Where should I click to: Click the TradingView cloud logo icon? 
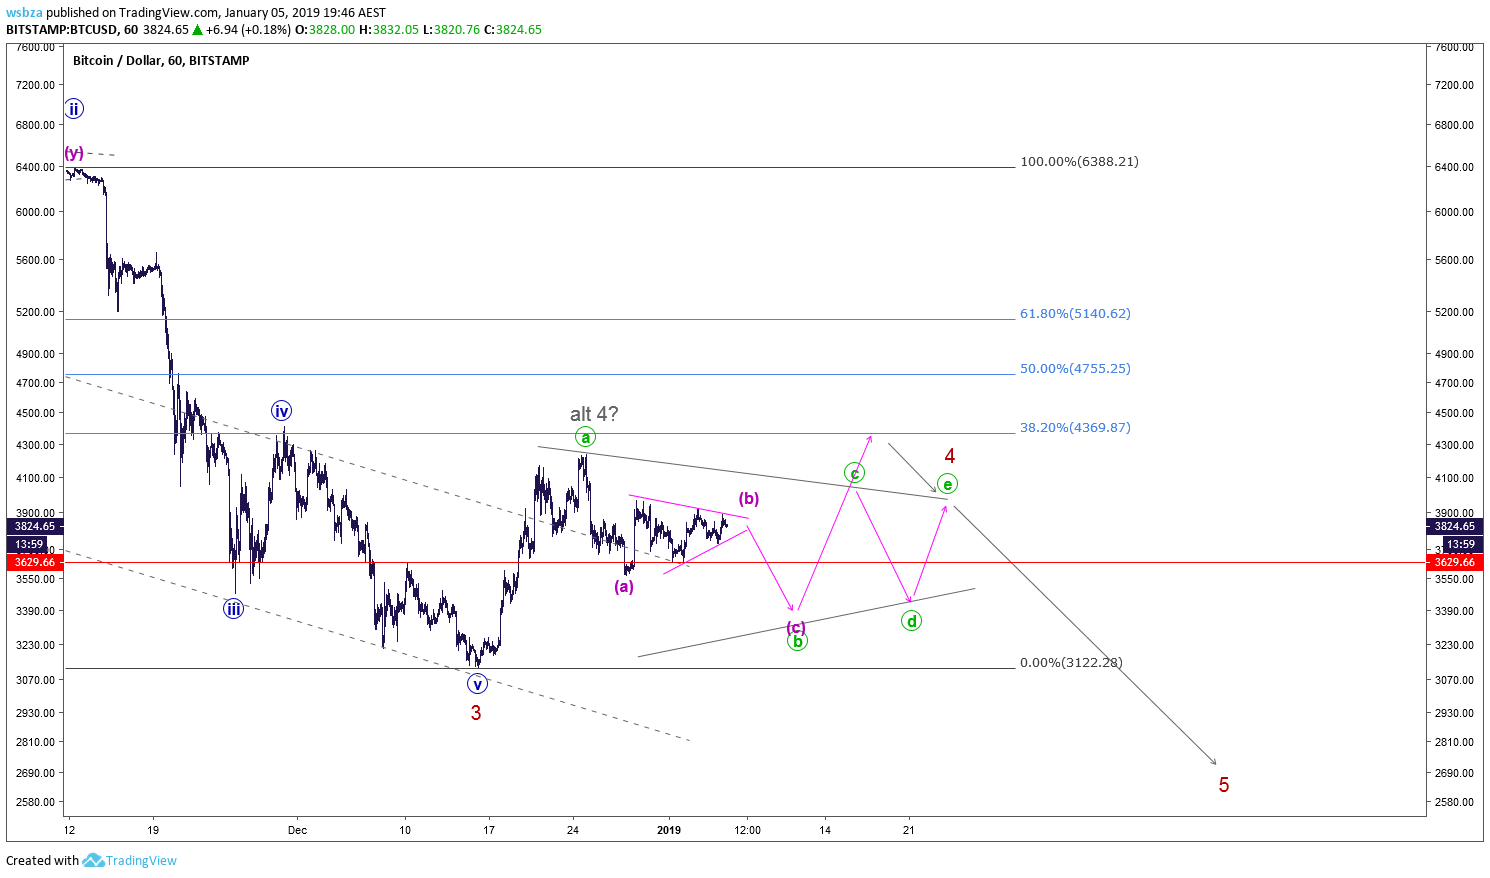(93, 860)
